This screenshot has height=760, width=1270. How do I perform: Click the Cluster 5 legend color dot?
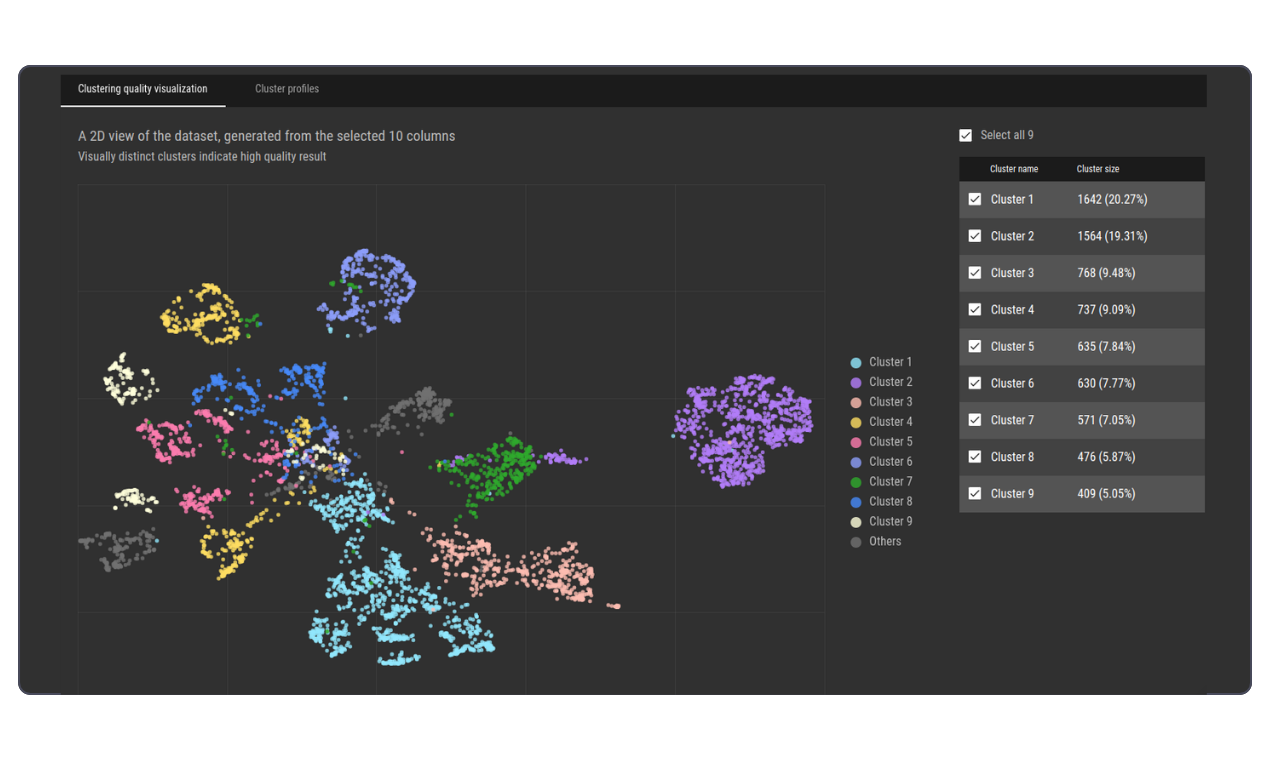(856, 442)
